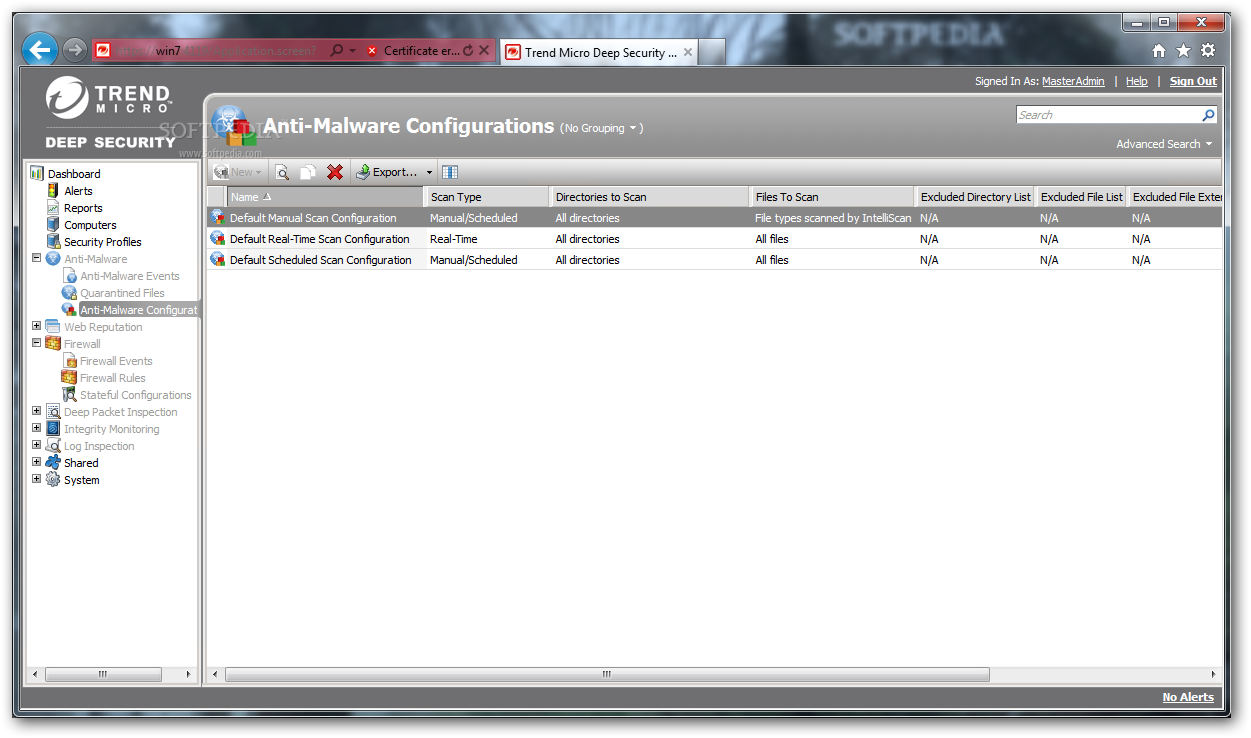Click the browser Forward arrow

coord(74,49)
